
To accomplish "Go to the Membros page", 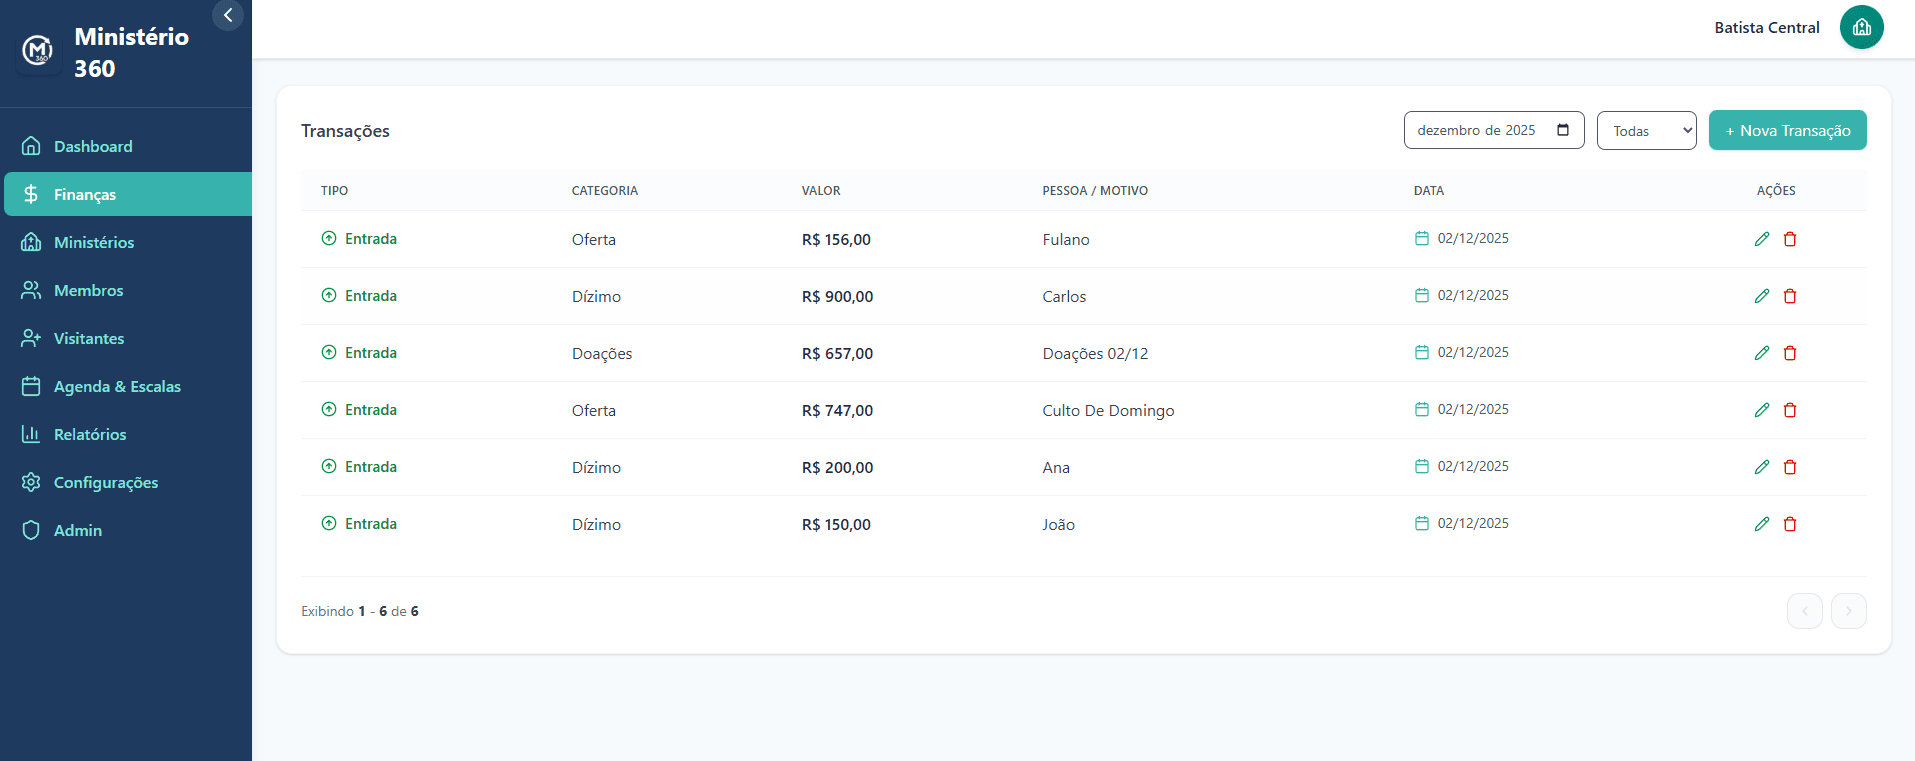I will [88, 290].
